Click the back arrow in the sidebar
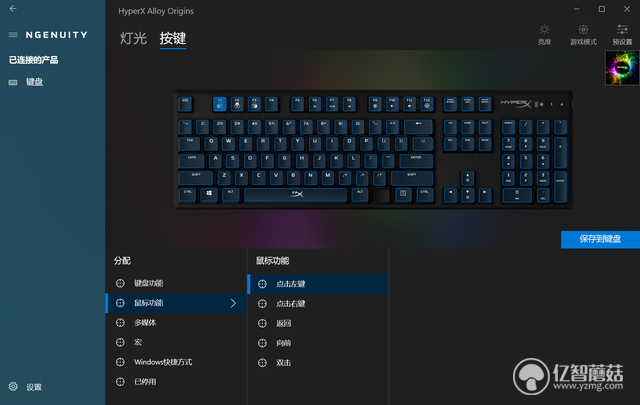 pyautogui.click(x=13, y=9)
